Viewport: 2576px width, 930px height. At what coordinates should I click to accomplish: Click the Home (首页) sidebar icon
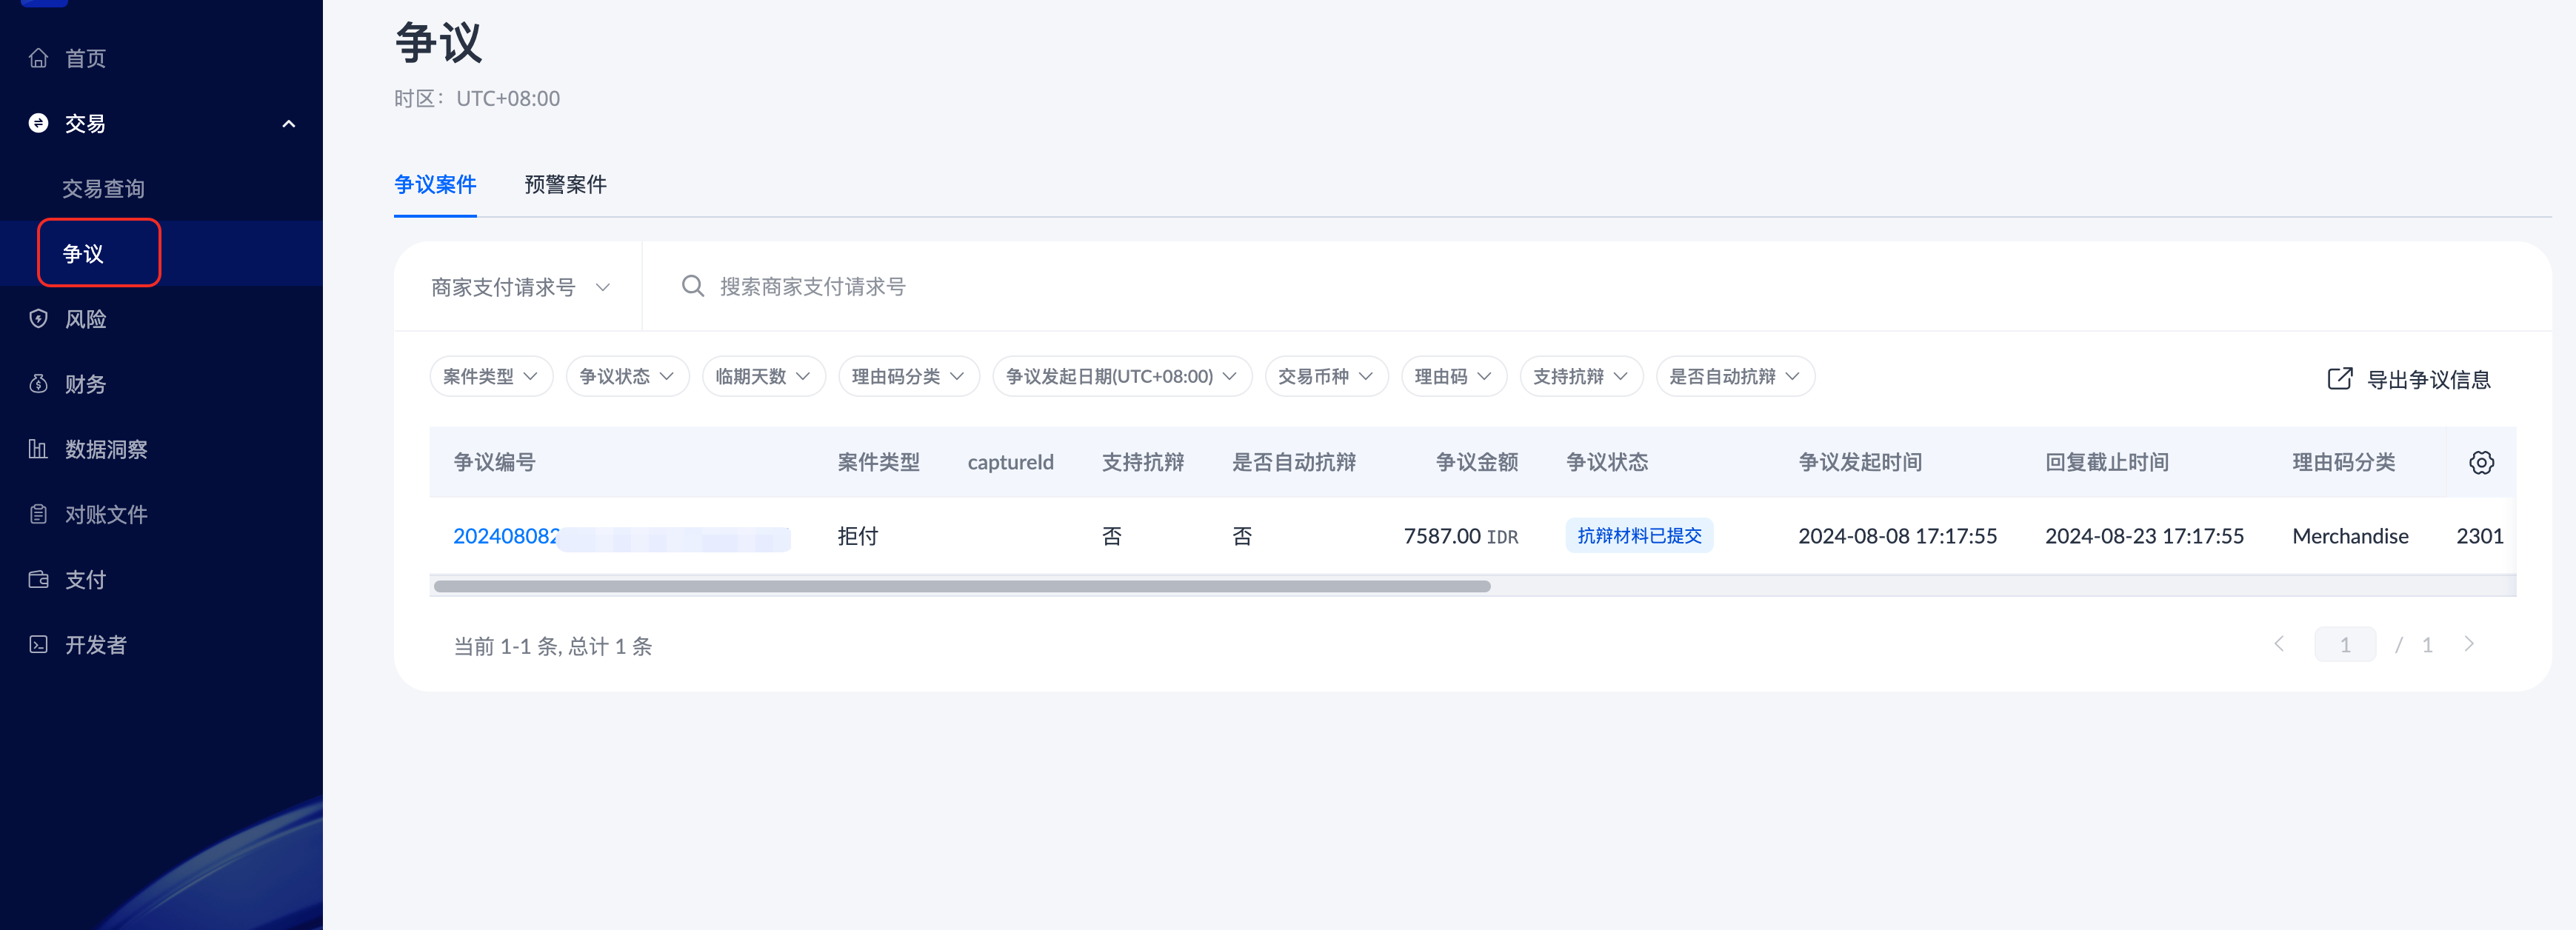point(38,58)
